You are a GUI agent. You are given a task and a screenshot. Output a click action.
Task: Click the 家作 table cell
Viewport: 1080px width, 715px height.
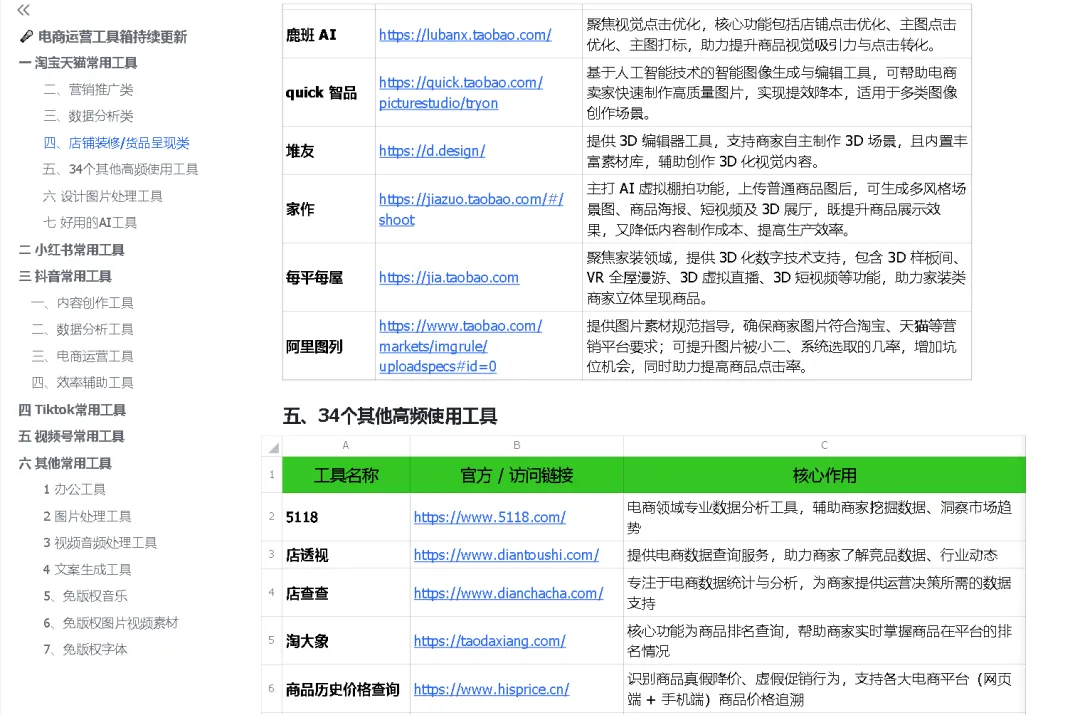pyautogui.click(x=329, y=209)
